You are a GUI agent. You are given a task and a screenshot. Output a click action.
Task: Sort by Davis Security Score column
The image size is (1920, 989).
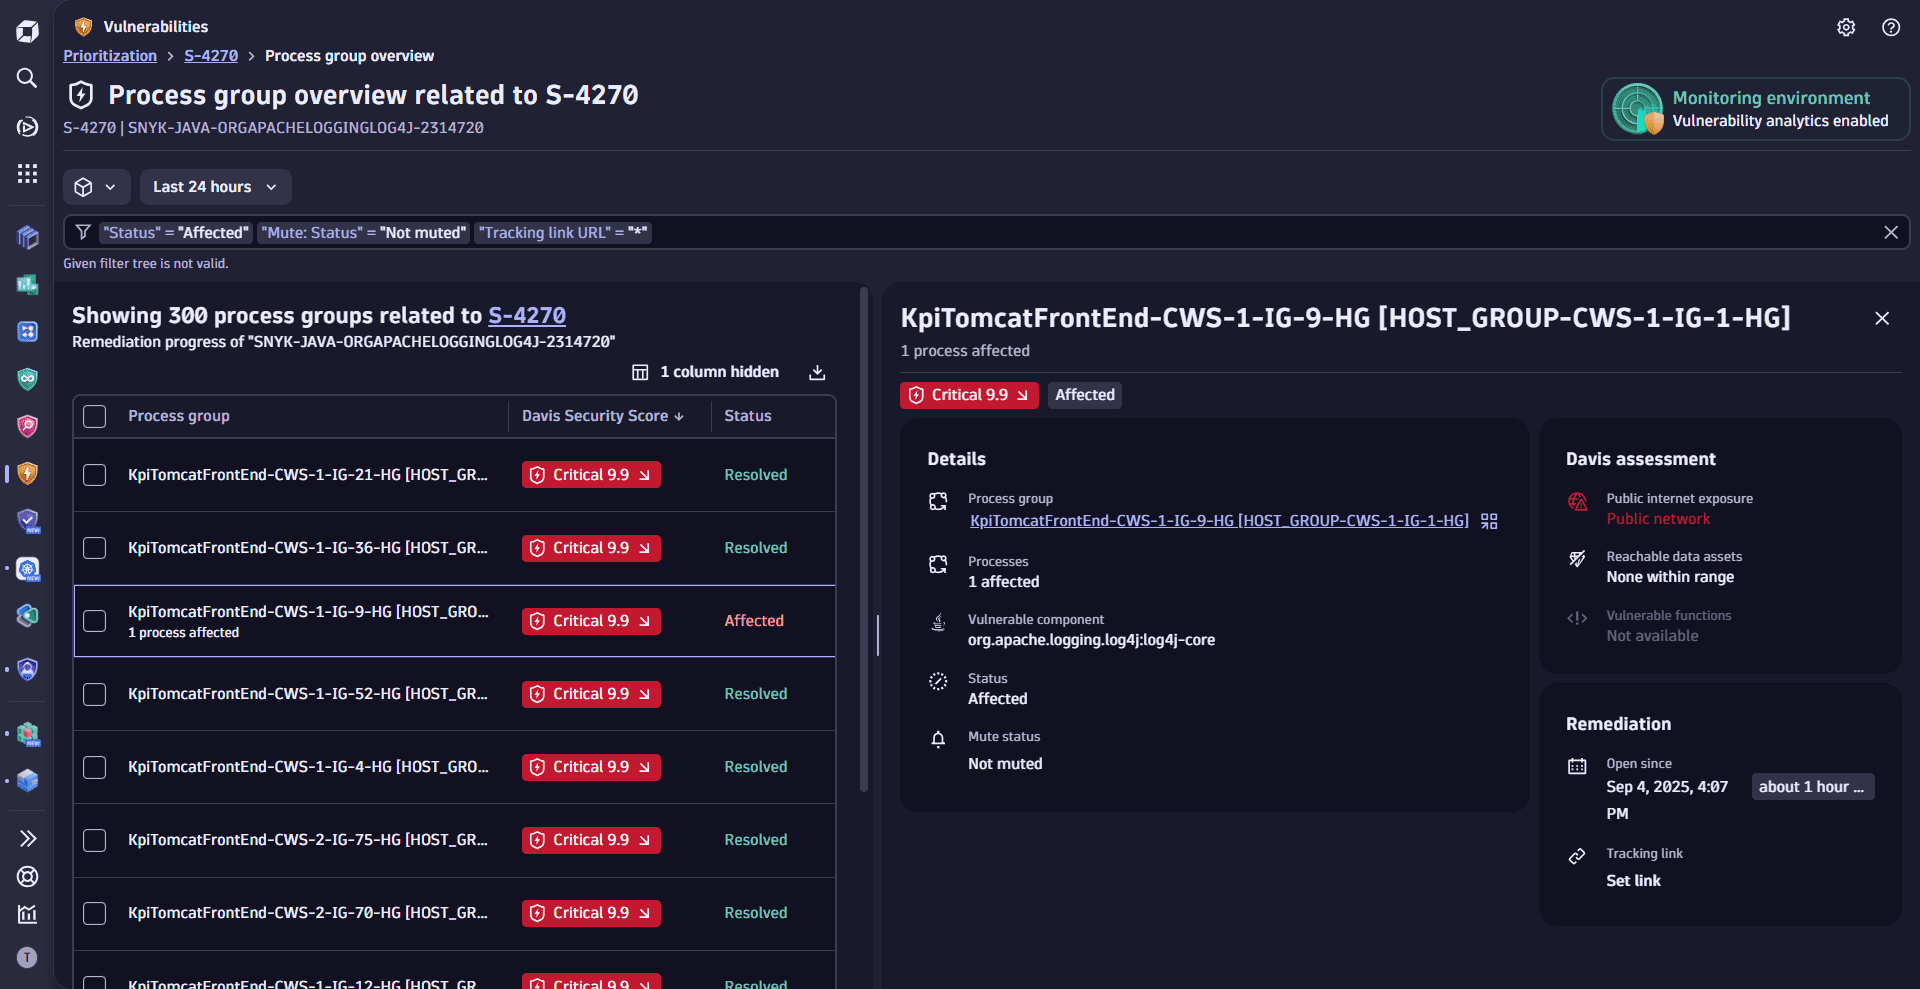pos(603,416)
